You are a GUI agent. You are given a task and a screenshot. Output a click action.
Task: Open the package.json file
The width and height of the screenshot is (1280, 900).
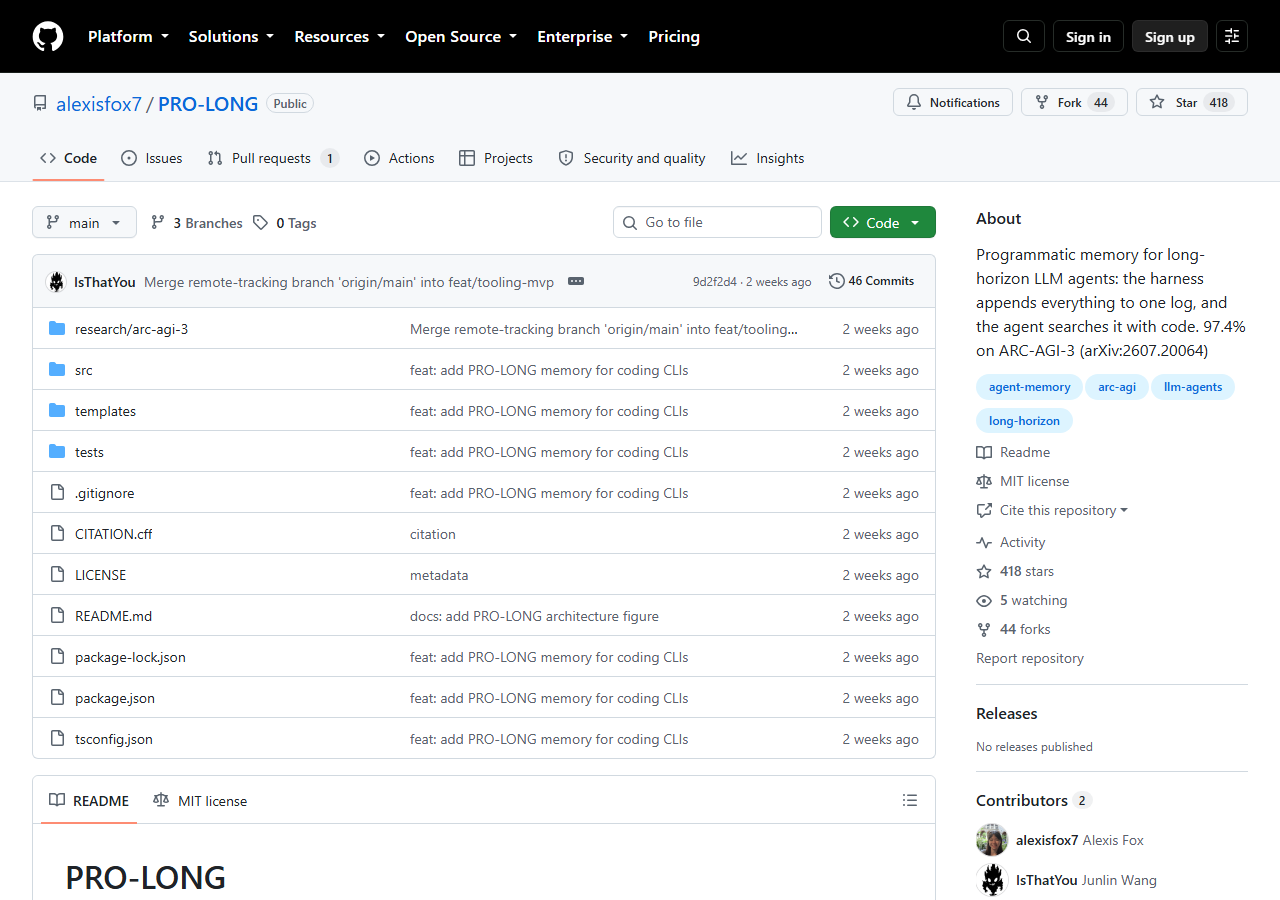pos(115,698)
